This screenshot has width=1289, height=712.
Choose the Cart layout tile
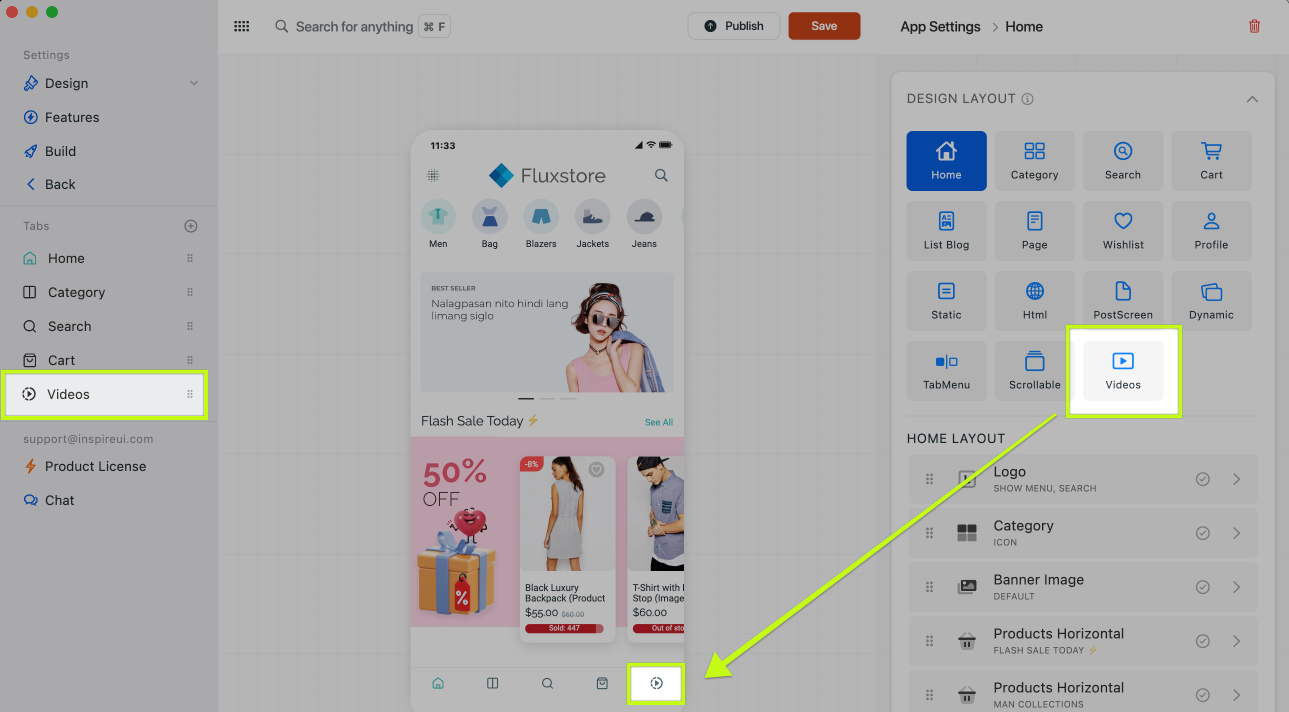click(1211, 161)
